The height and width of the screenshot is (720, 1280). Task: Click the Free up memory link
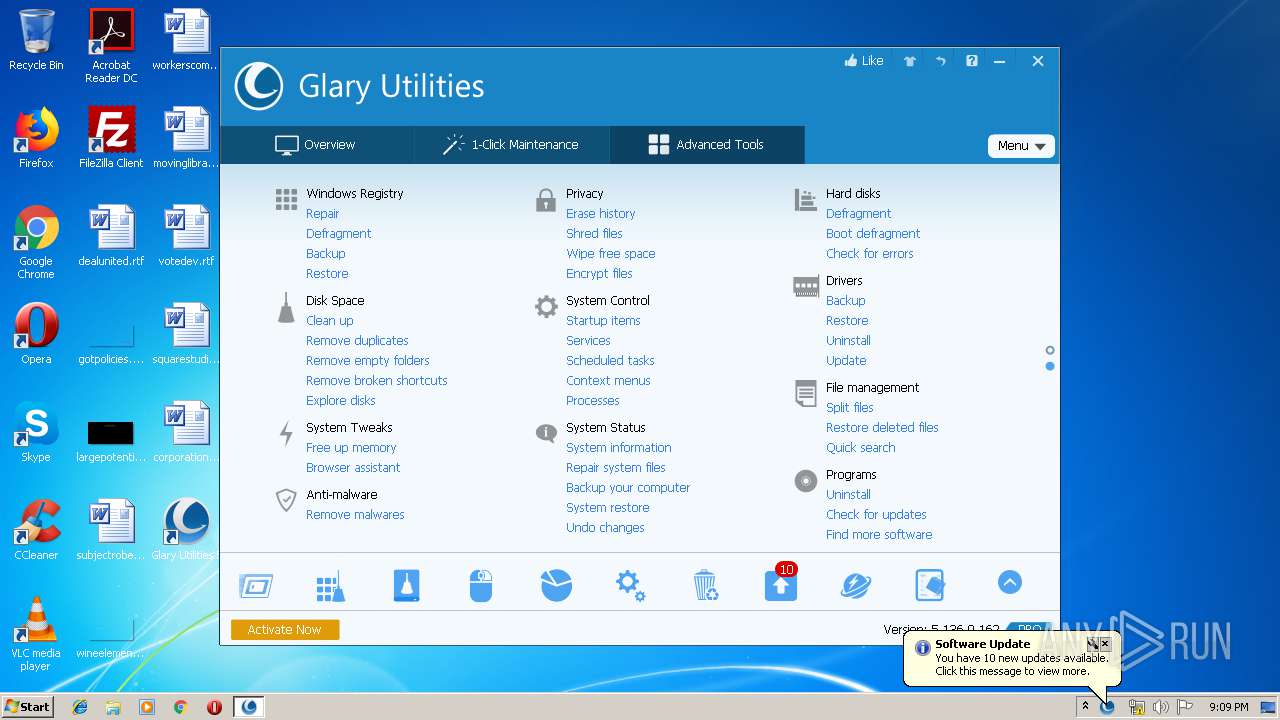point(351,448)
